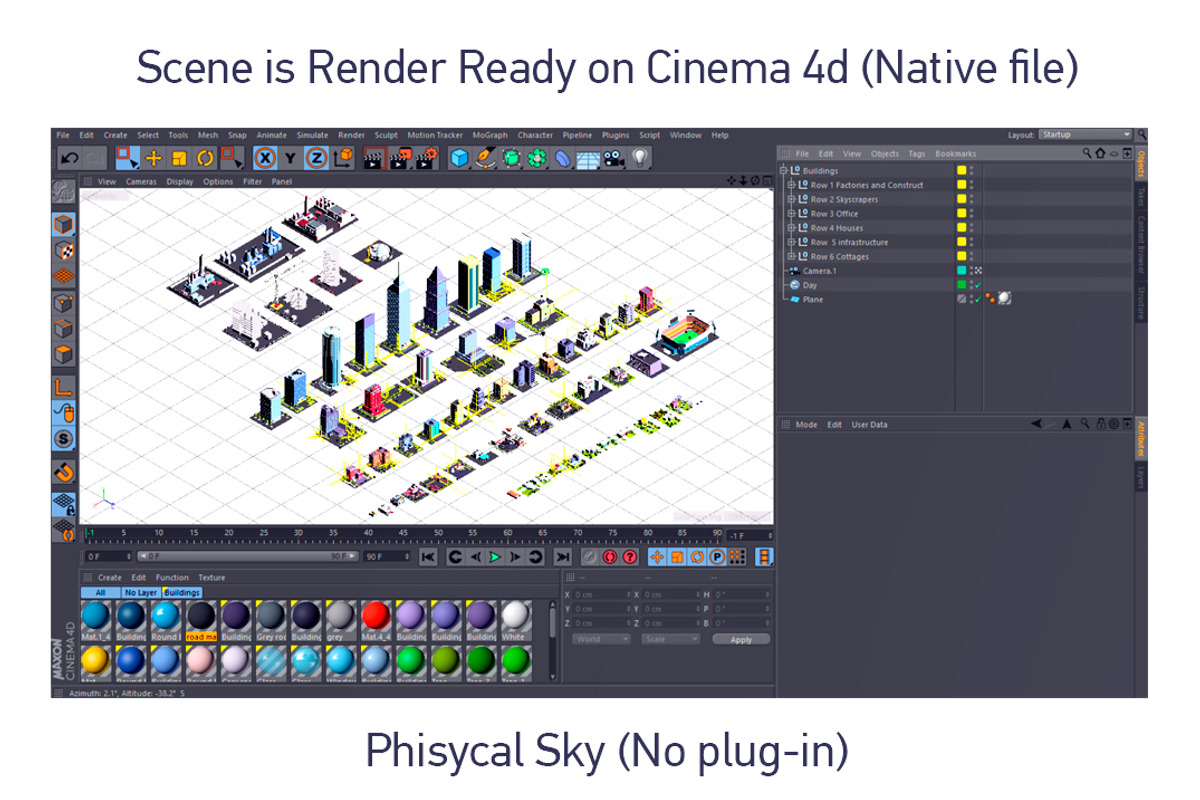The height and width of the screenshot is (800, 1200).
Task: Add a Floor environment object icon
Action: pos(588,159)
